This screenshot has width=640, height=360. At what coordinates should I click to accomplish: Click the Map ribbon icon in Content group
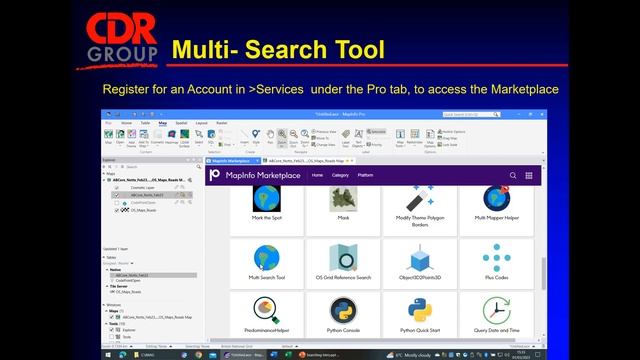(108, 137)
